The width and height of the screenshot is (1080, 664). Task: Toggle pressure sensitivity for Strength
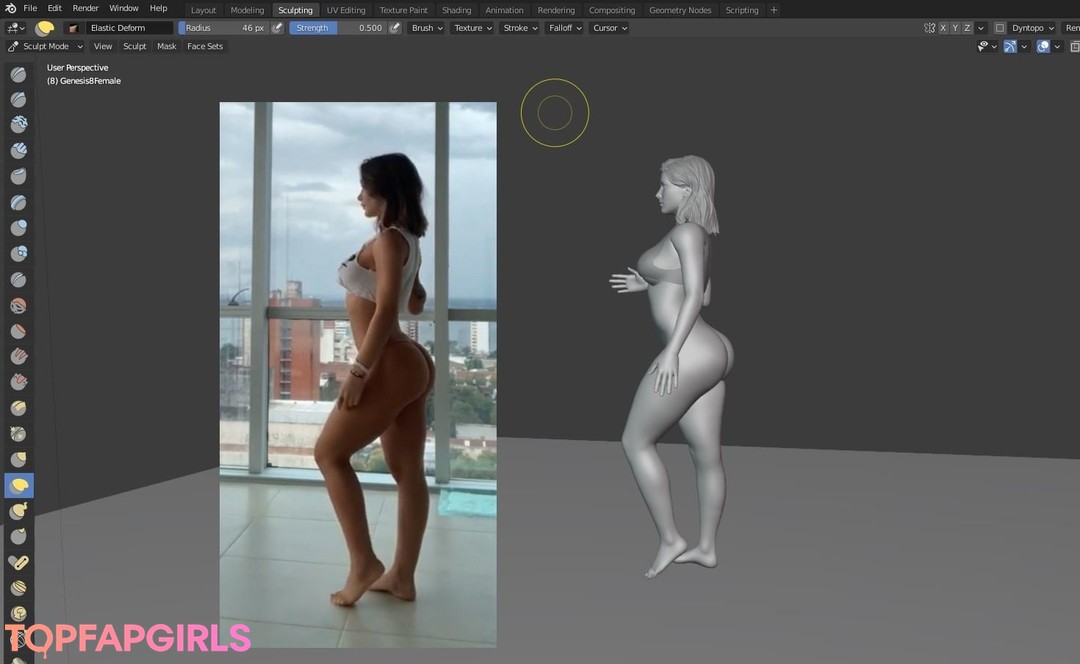tap(395, 28)
